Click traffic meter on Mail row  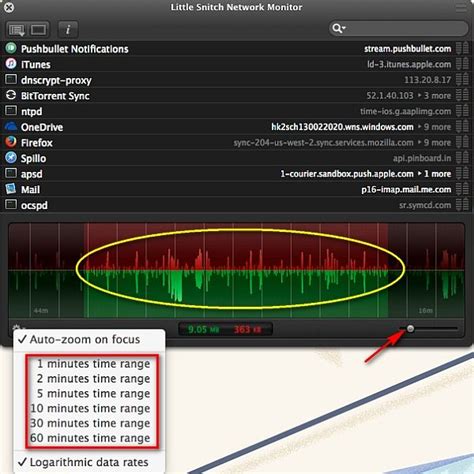462,189
